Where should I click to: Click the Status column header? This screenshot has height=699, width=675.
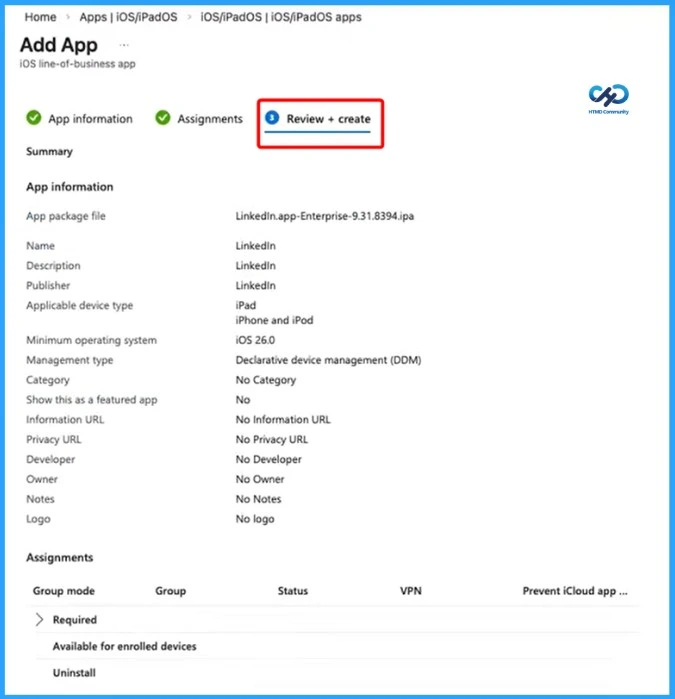pyautogui.click(x=293, y=591)
